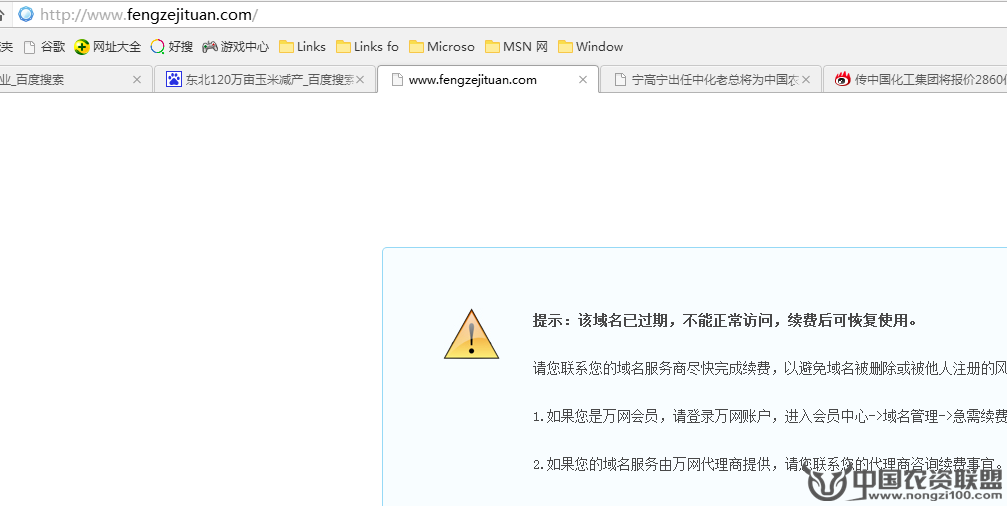Click the line starting 2.如果您的域名服务由万网代理商
1007x506 pixels.
tap(768, 464)
